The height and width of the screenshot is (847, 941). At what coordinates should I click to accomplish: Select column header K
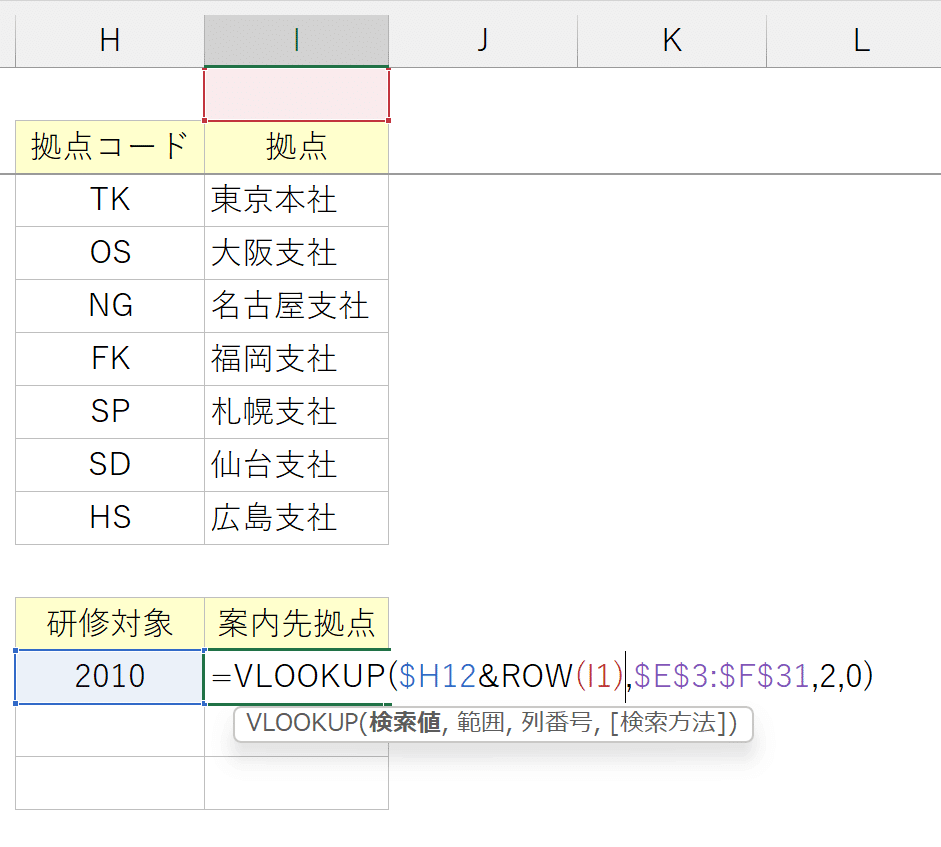(x=671, y=40)
